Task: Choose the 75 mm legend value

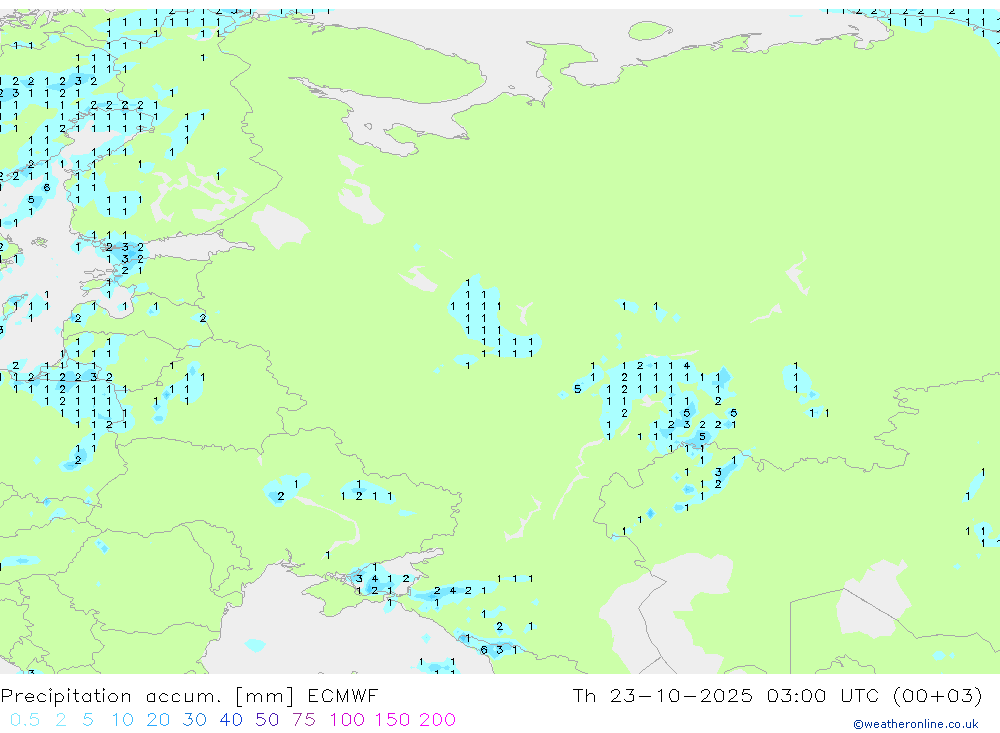Action: tap(304, 720)
